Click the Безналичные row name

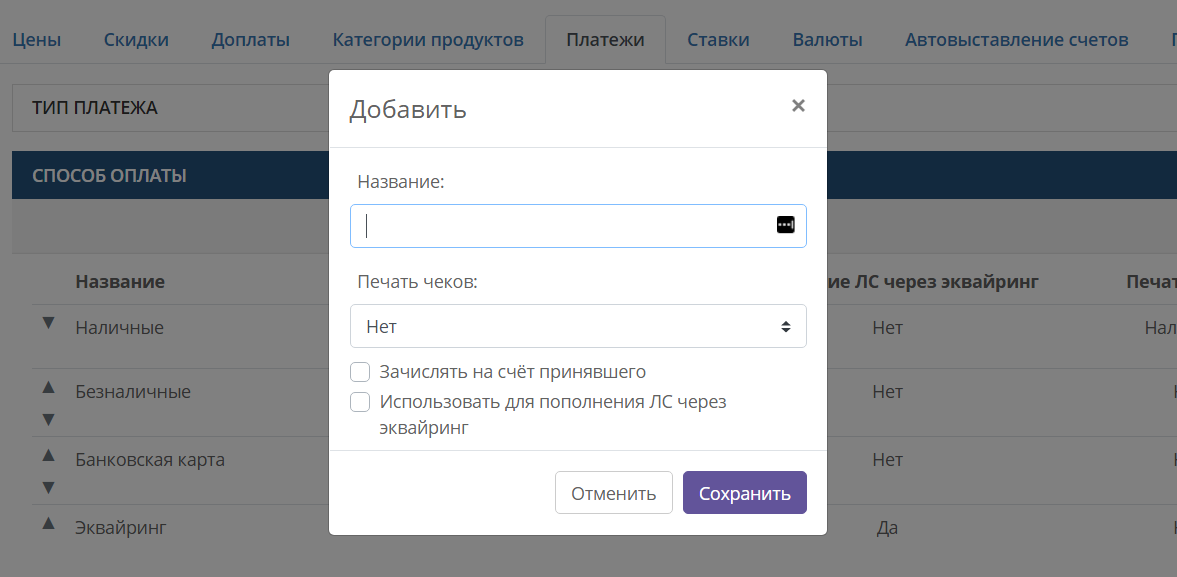(133, 392)
